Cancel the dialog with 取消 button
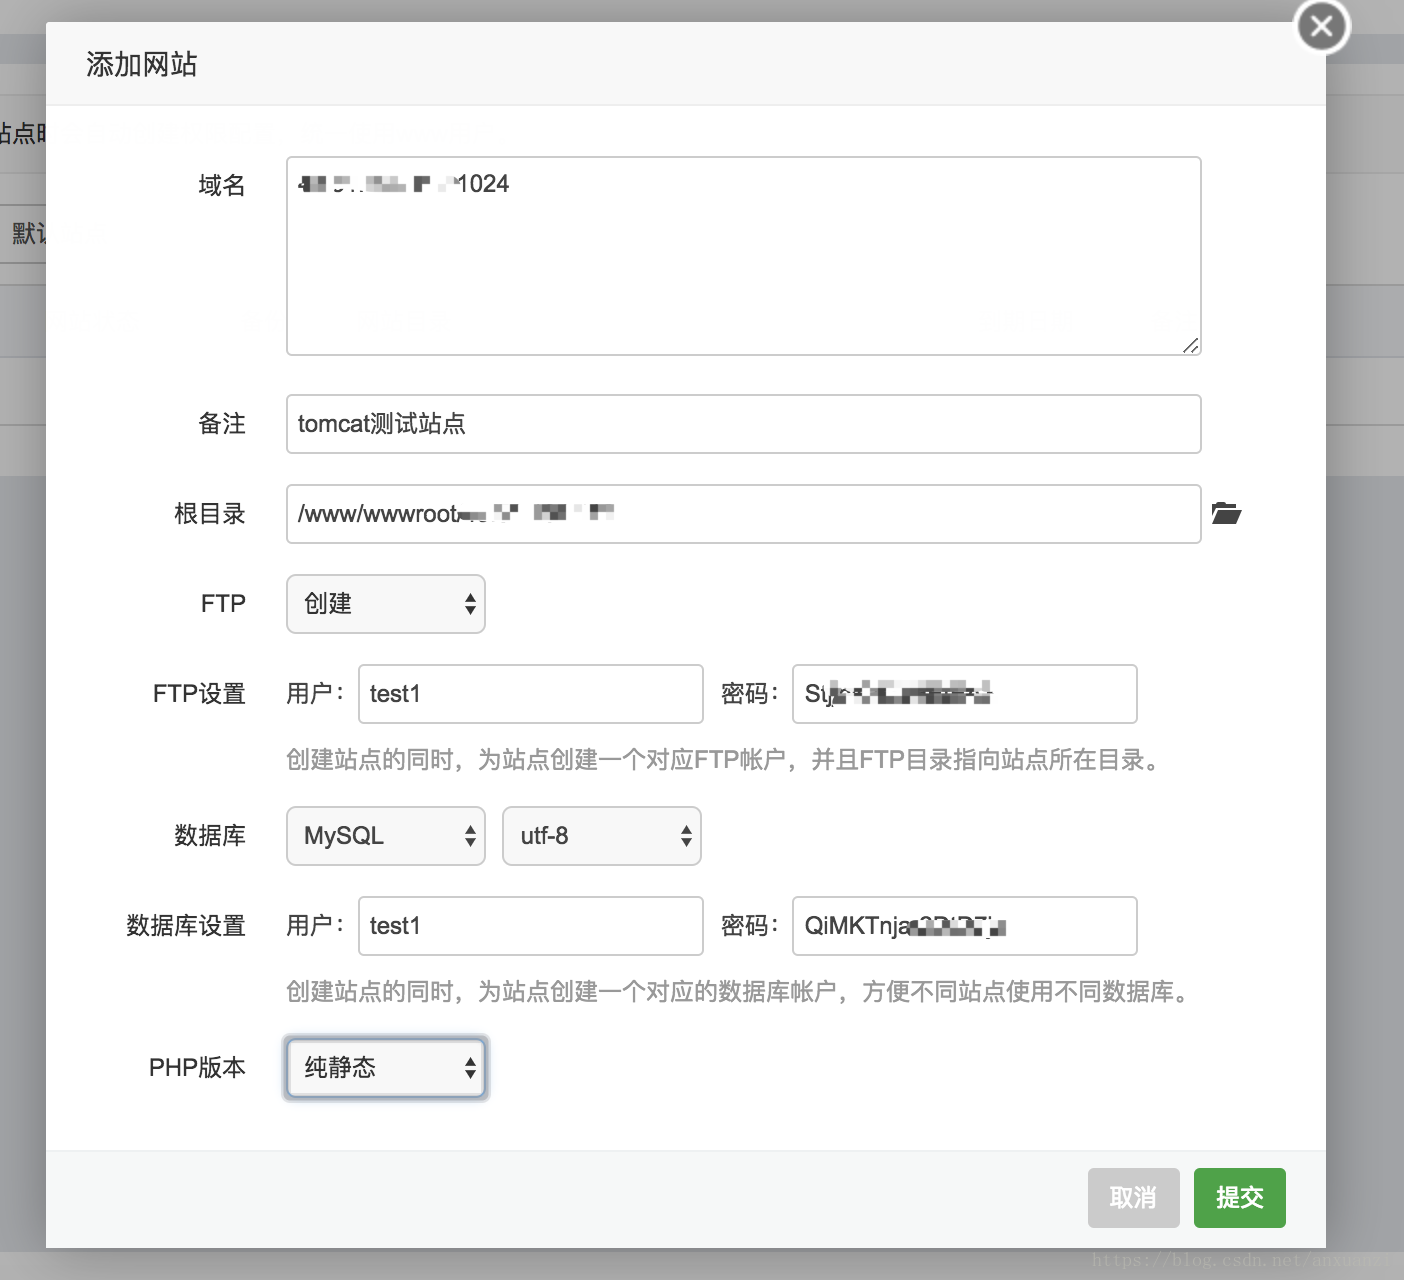 tap(1133, 1197)
